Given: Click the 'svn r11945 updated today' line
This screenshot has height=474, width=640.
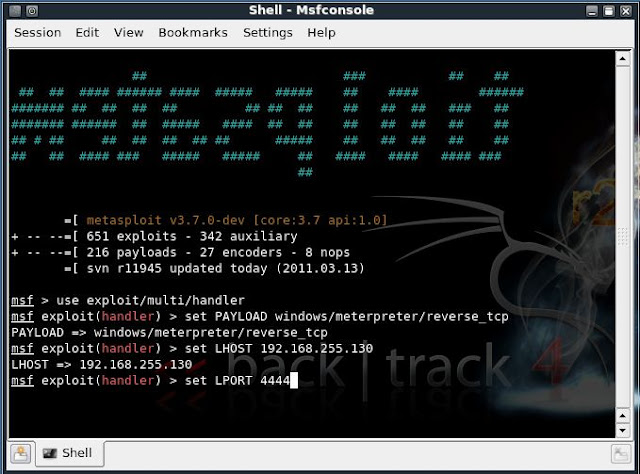Looking at the screenshot, I should [x=214, y=268].
